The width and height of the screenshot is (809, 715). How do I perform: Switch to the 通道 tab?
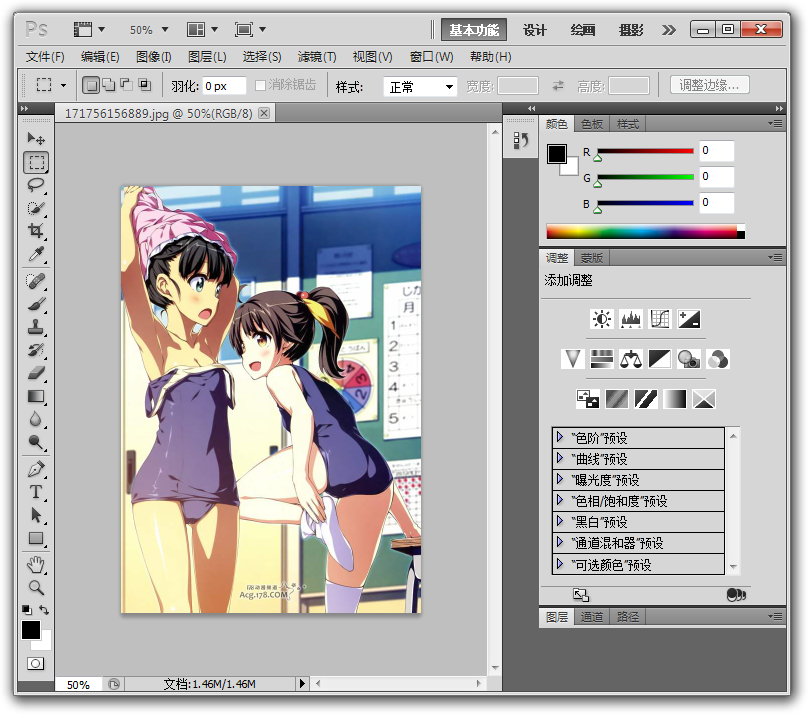pyautogui.click(x=592, y=616)
